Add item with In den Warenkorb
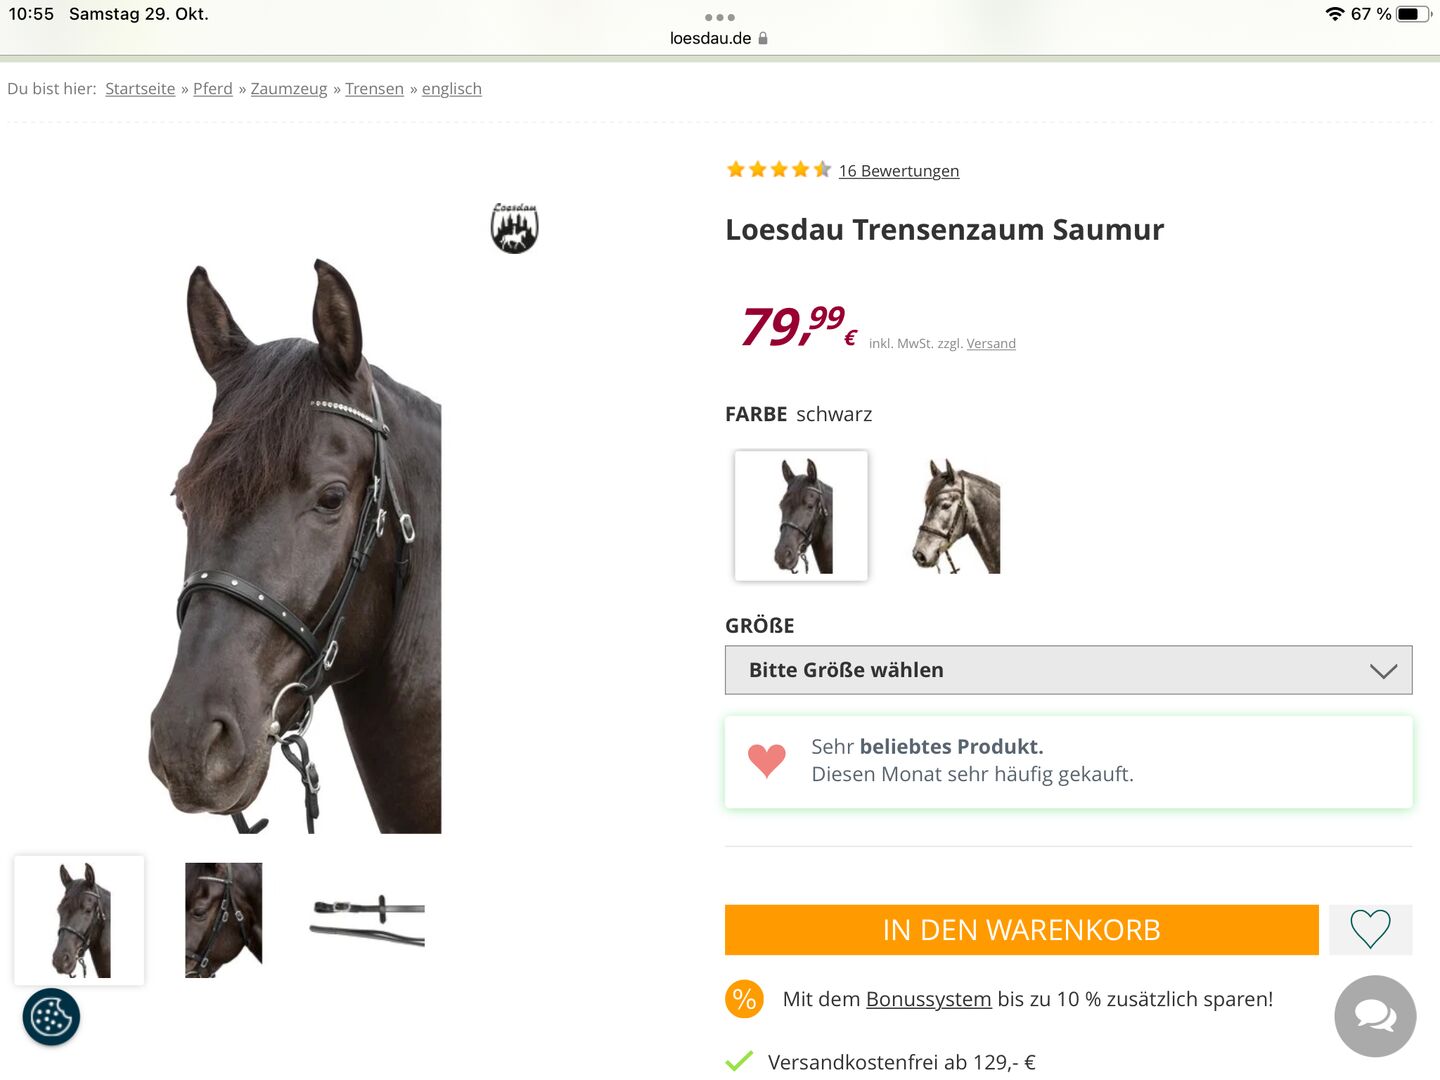 pos(1021,930)
